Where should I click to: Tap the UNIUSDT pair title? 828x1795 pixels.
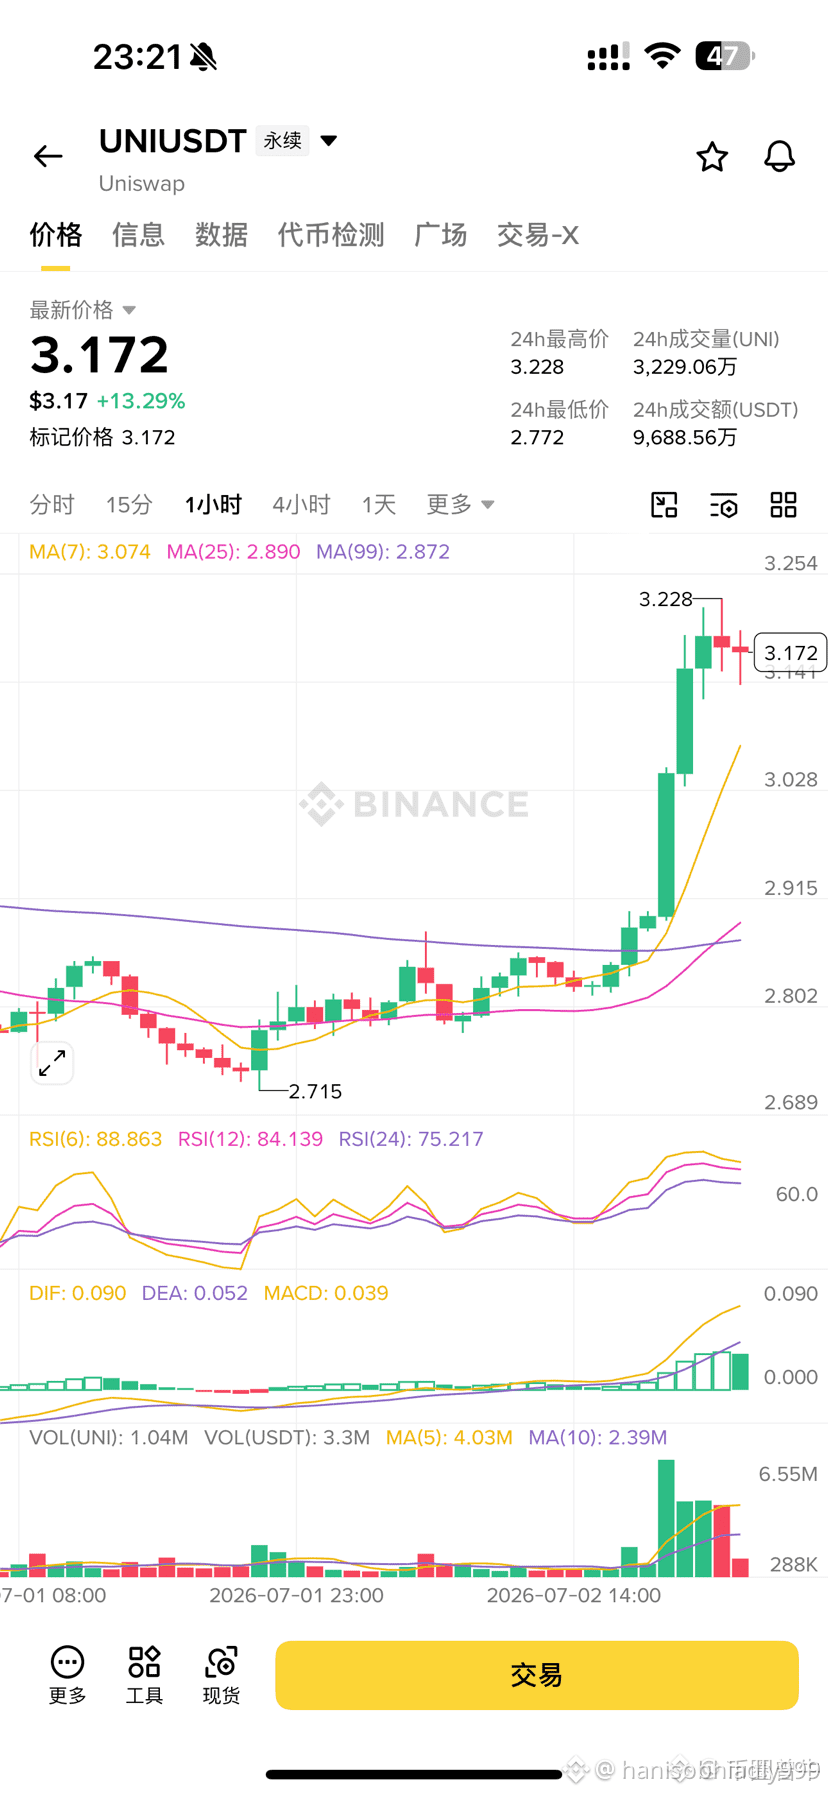173,141
